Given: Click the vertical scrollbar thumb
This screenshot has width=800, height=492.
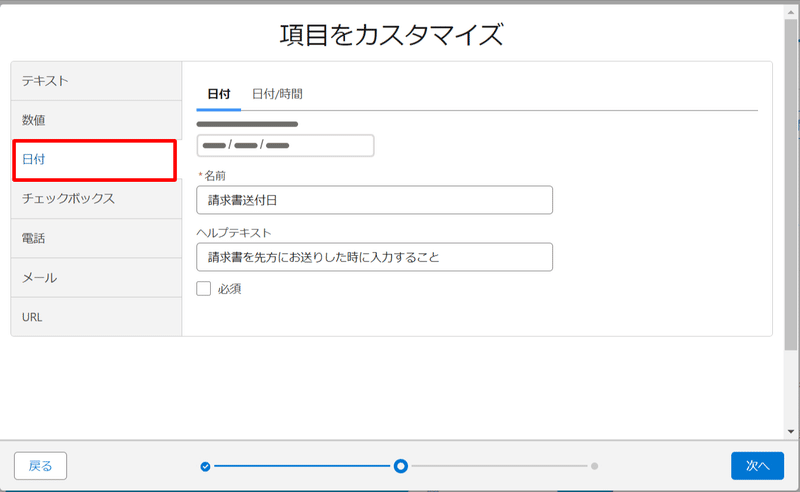Looking at the screenshot, I should click(791, 185).
